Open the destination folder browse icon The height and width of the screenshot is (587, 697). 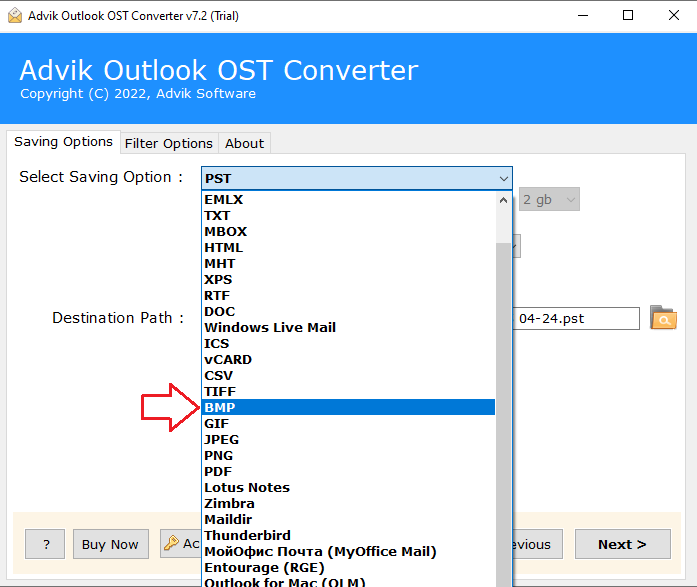pos(663,318)
